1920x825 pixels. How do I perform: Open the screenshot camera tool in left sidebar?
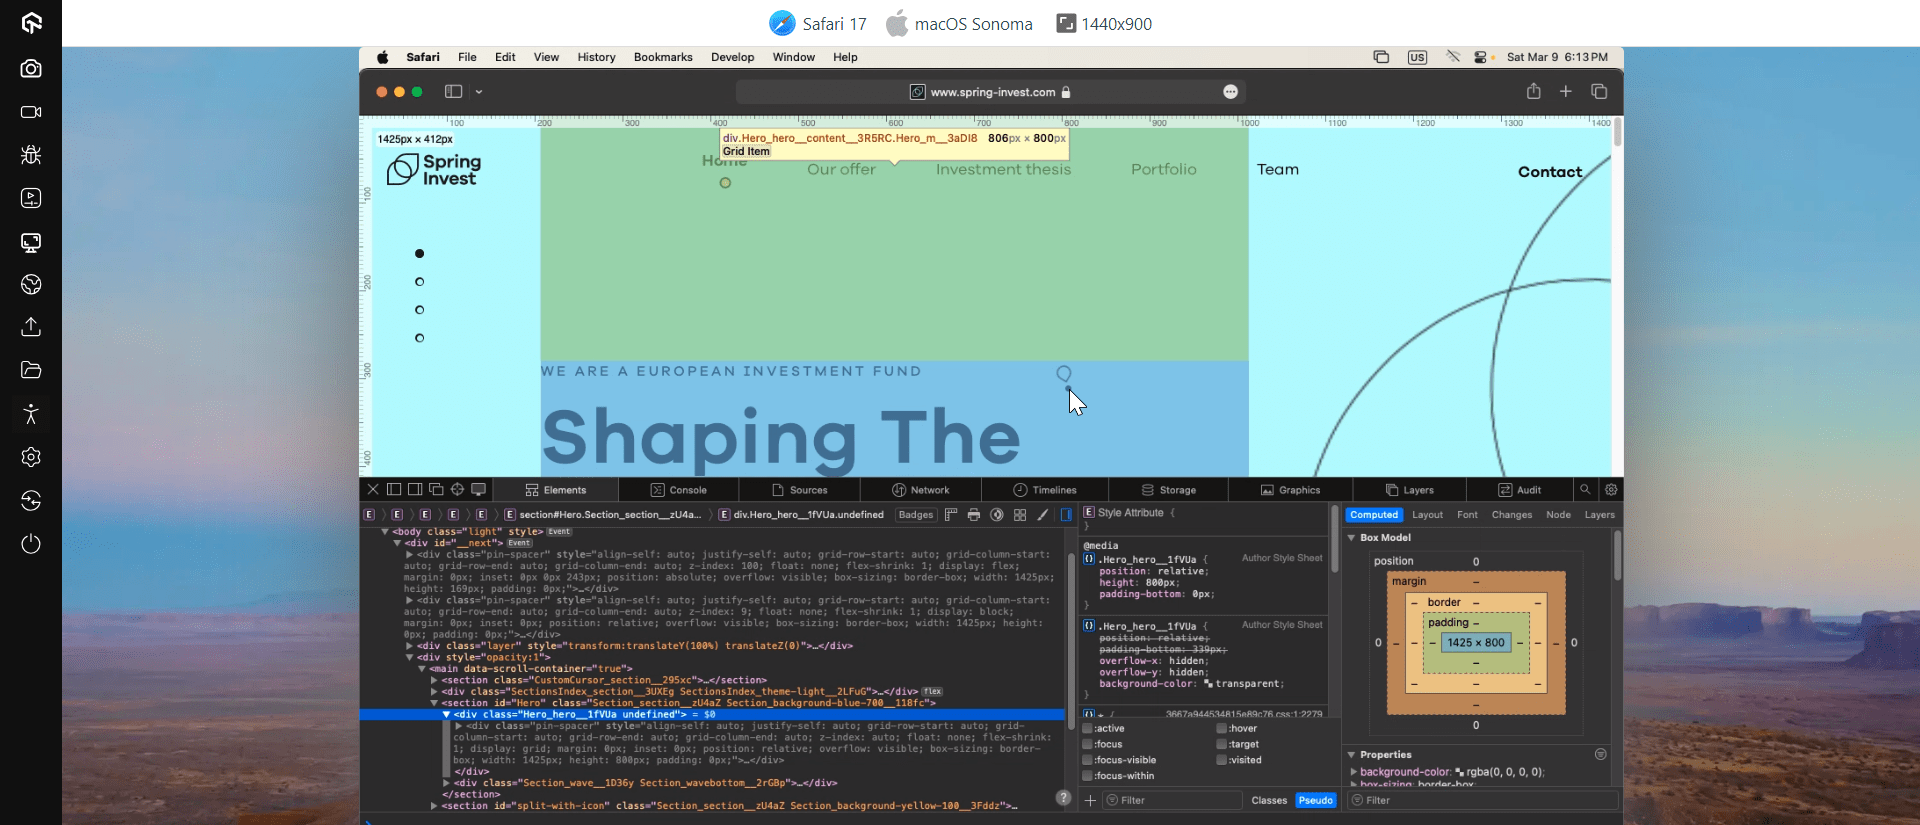click(31, 68)
